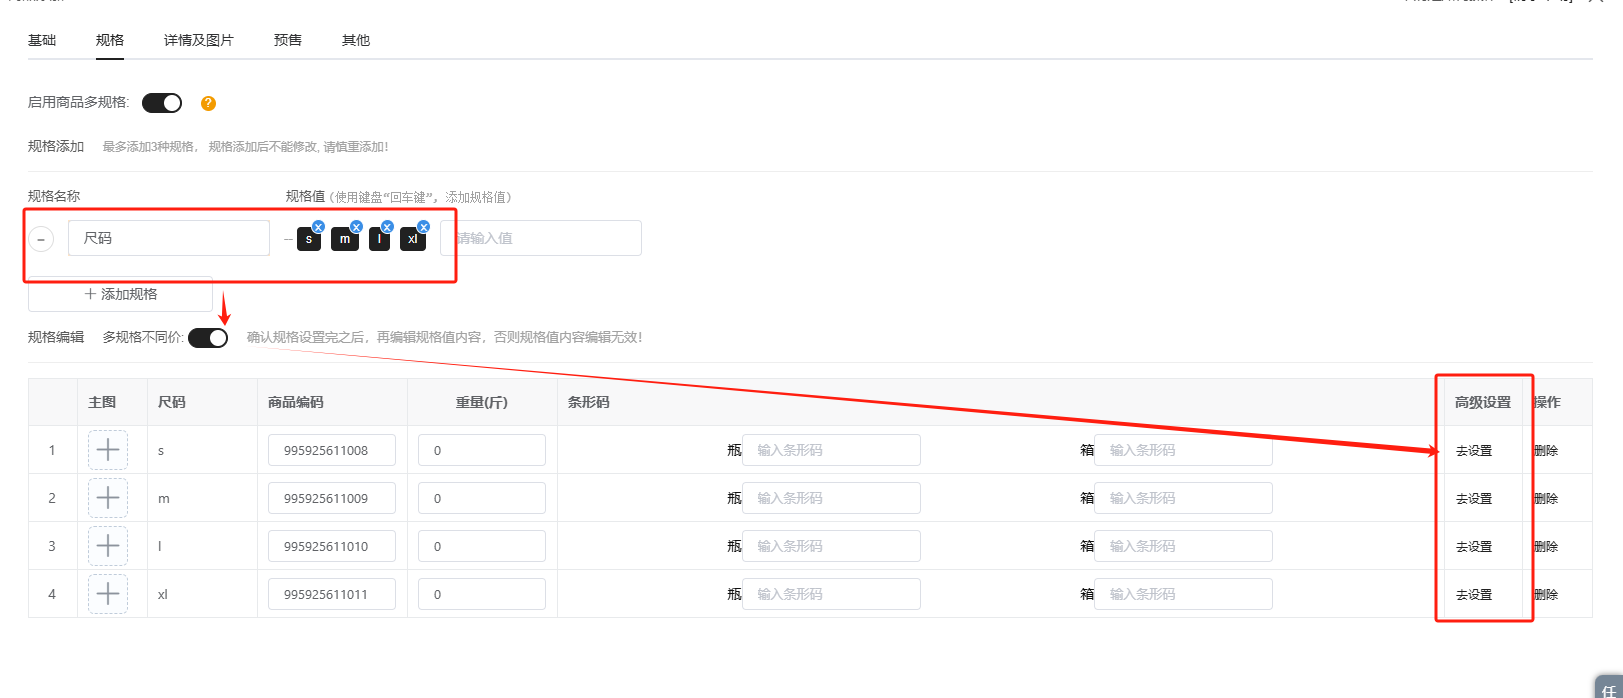1623x698 pixels.
Task: Toggle the 多规格不同价 switch
Action: (208, 338)
